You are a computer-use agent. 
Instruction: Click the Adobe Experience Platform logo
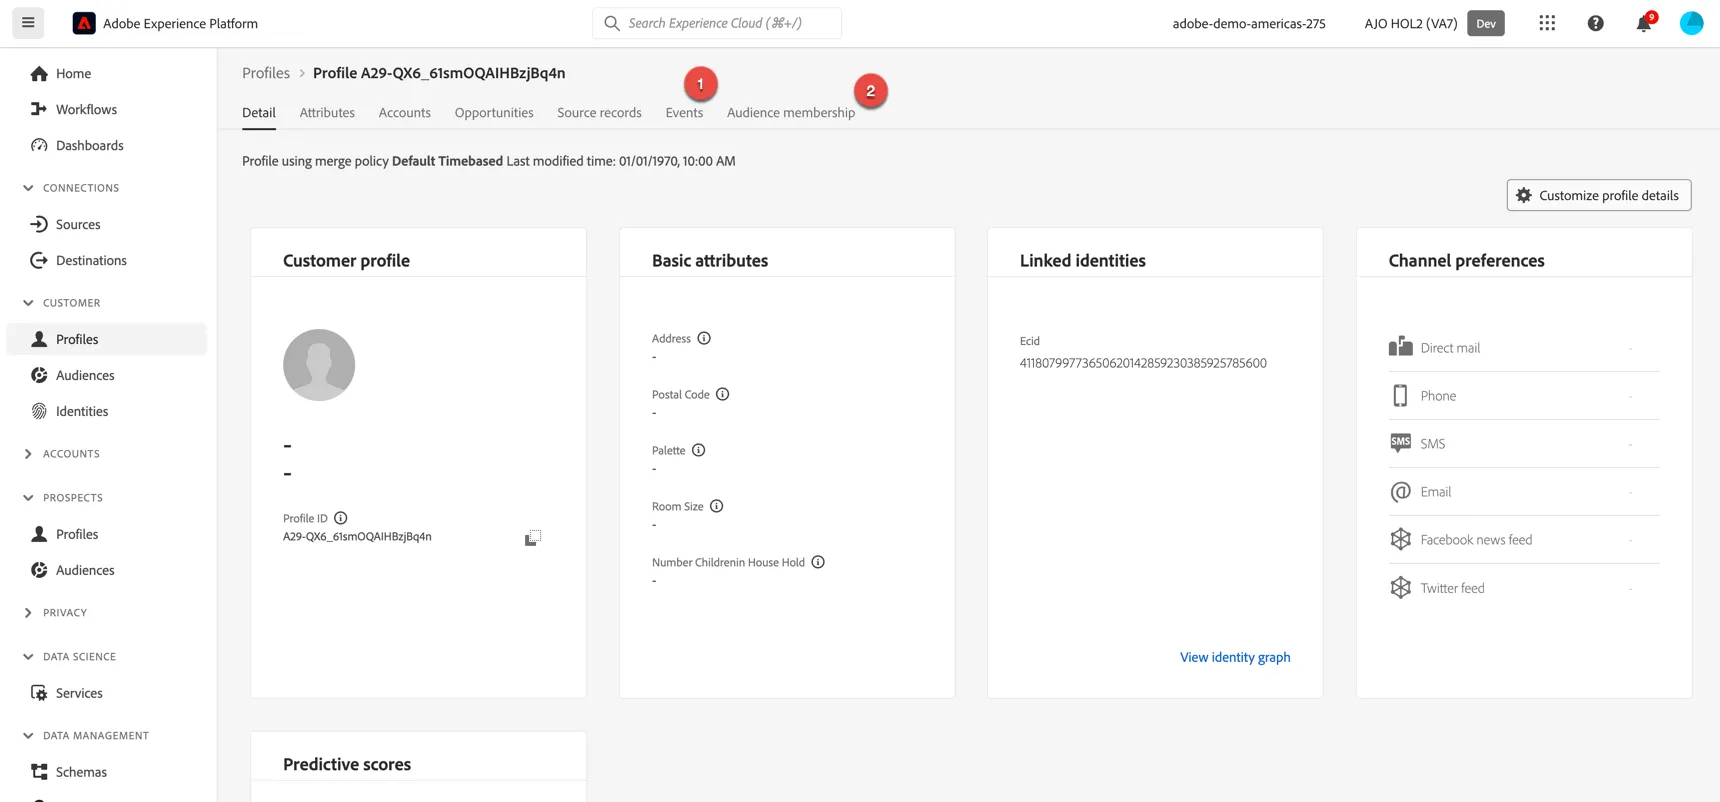coord(84,23)
